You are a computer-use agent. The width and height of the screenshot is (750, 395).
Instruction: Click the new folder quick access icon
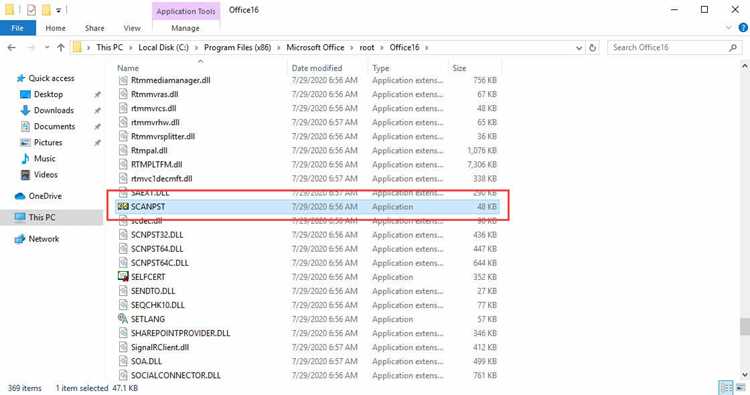46,10
